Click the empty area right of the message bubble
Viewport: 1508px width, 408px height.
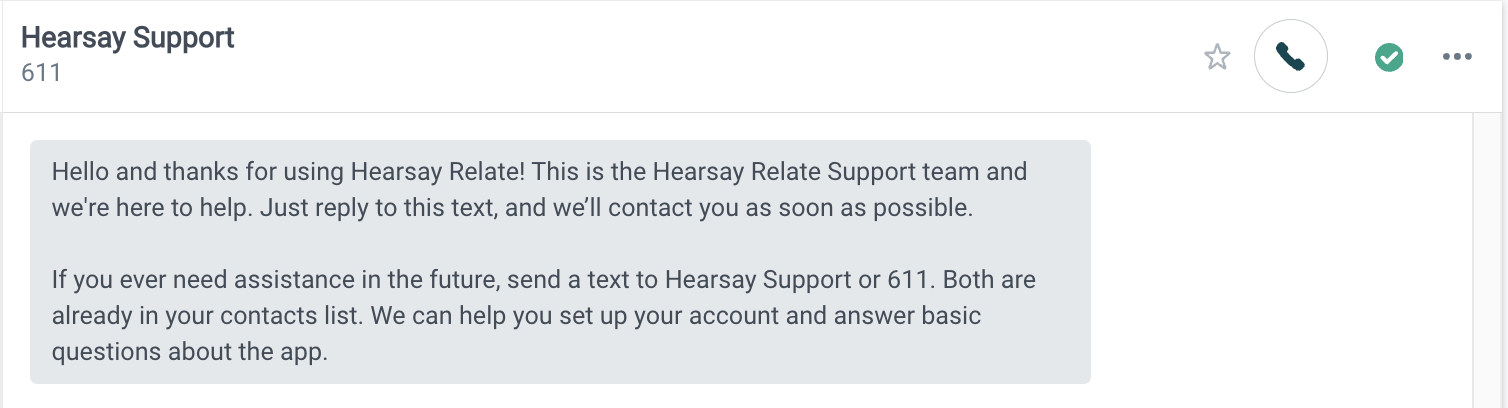pos(1280,260)
